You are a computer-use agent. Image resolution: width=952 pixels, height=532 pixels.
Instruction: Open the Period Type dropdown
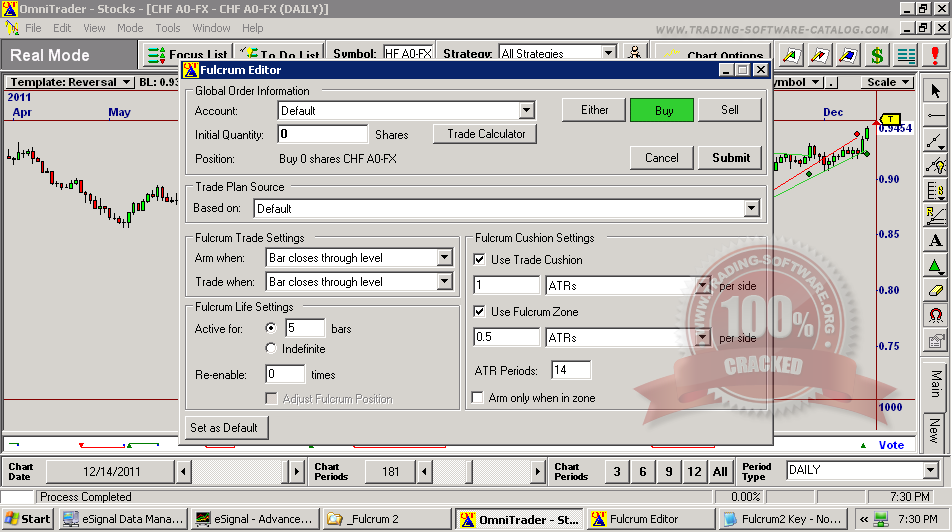[929, 470]
